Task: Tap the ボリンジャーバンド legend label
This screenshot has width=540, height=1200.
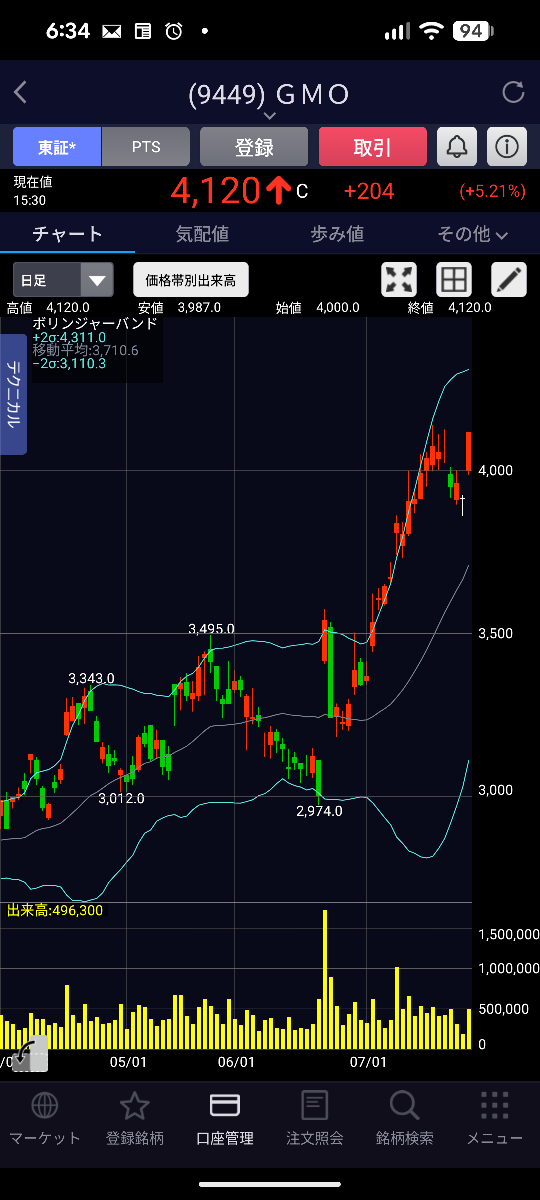Action: [94, 324]
